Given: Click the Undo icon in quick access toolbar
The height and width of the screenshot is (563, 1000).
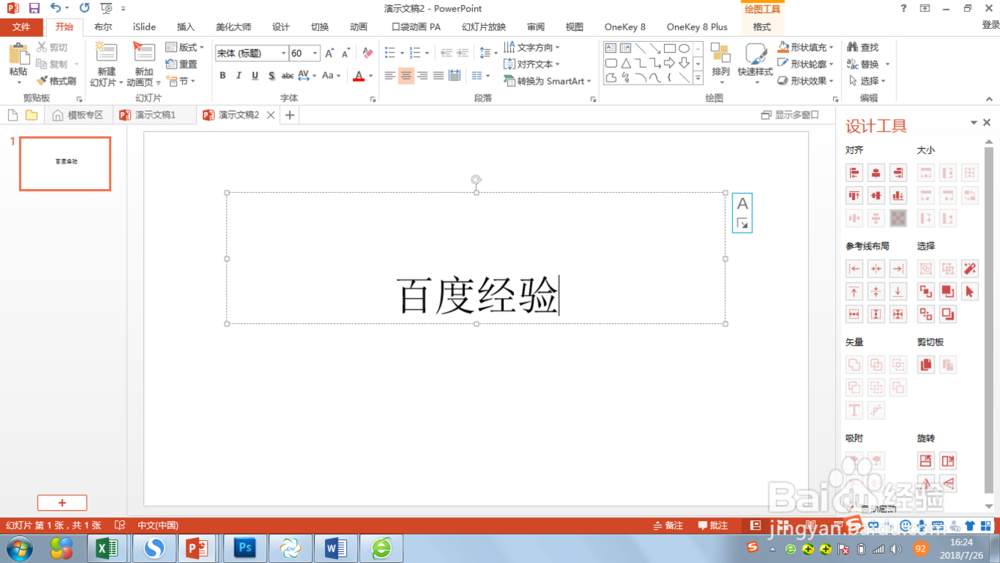Looking at the screenshot, I should (x=56, y=8).
